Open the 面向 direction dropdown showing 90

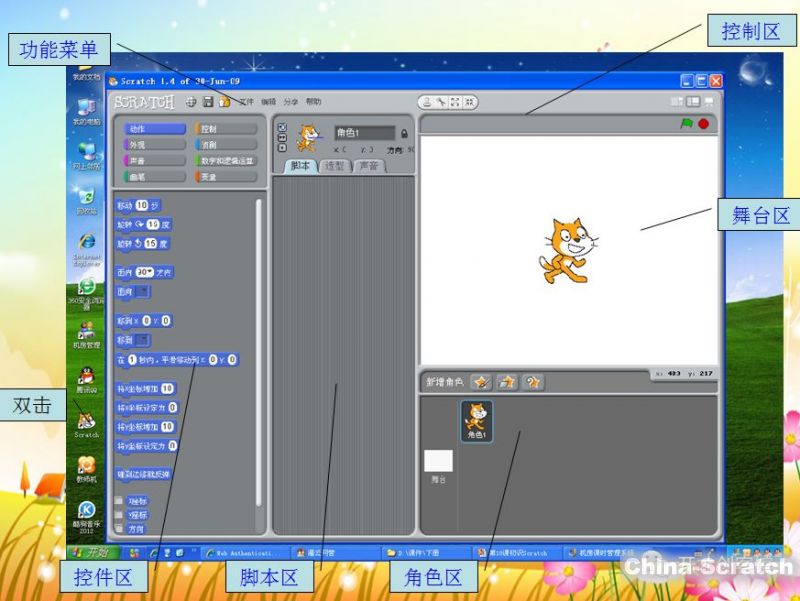tap(144, 272)
